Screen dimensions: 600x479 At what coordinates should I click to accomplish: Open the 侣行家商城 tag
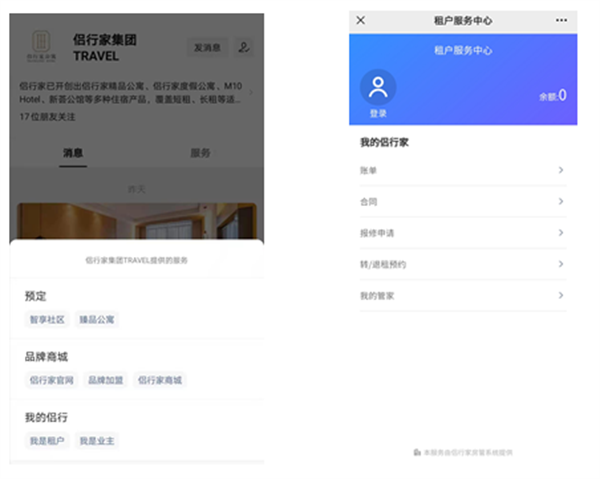pos(160,380)
